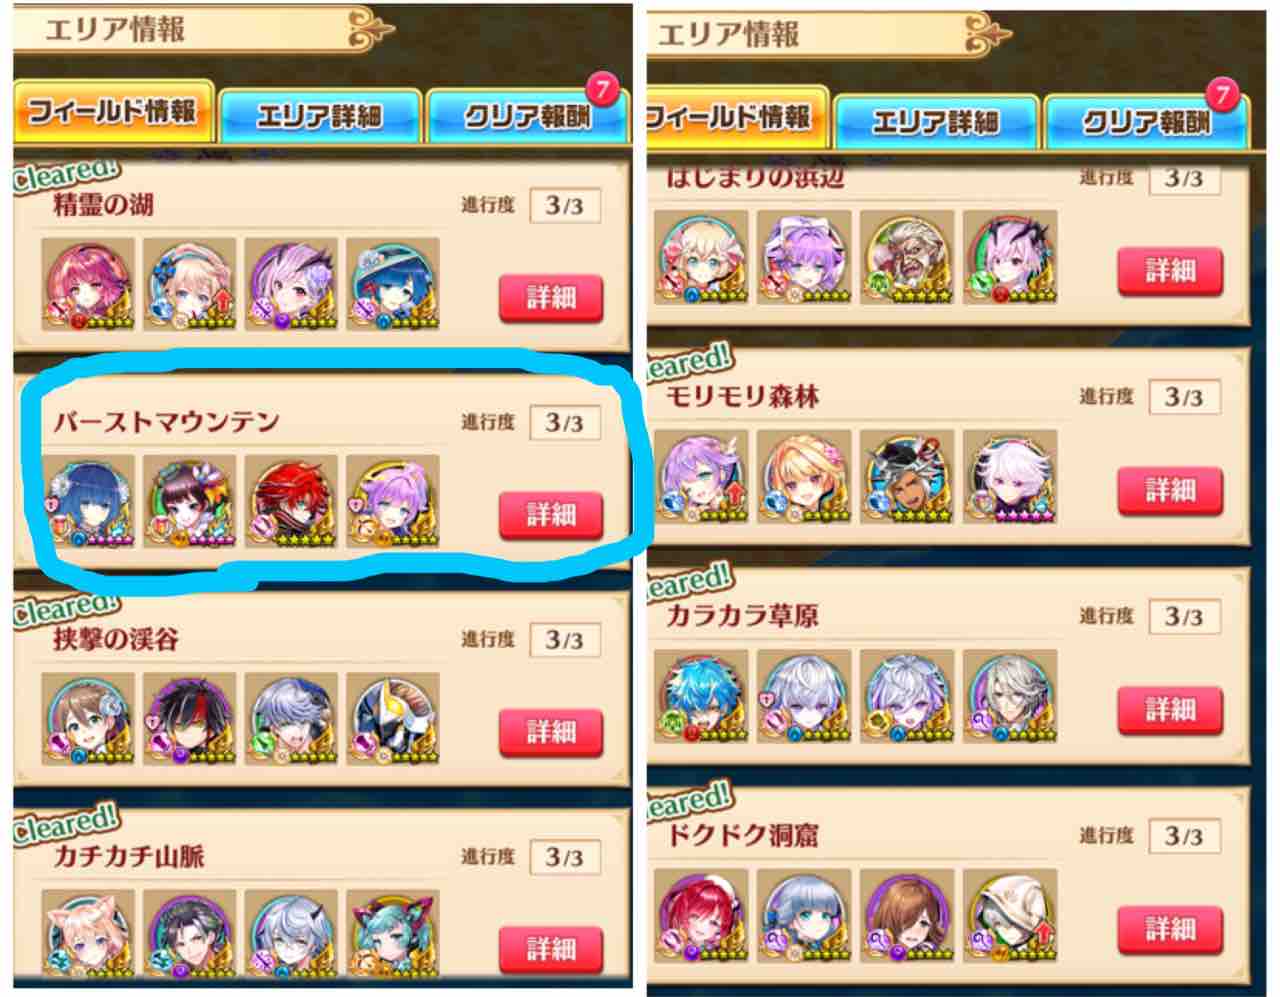1280x997 pixels.
Task: Select red-haired first character in ドクドク洞窟
Action: 701,915
